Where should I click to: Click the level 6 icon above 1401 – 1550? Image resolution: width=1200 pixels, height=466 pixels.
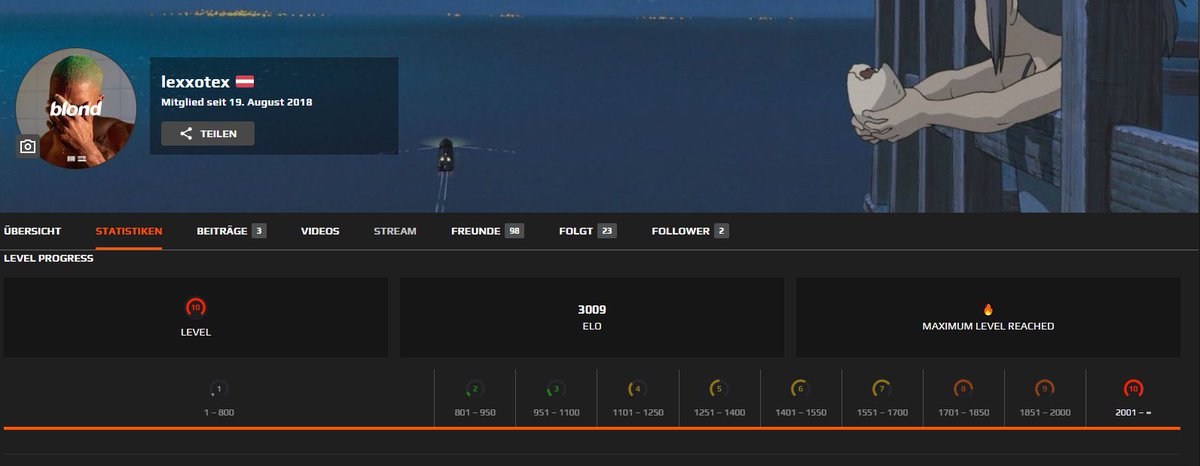(x=800, y=389)
